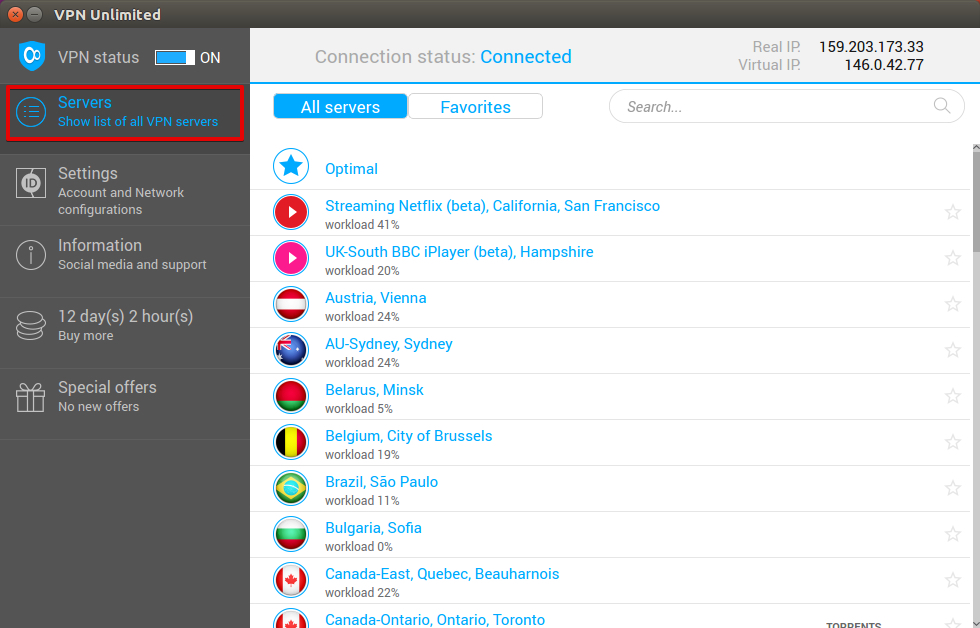The height and width of the screenshot is (628, 980).
Task: Click Real IP value 159.203.173.33
Action: [x=871, y=47]
